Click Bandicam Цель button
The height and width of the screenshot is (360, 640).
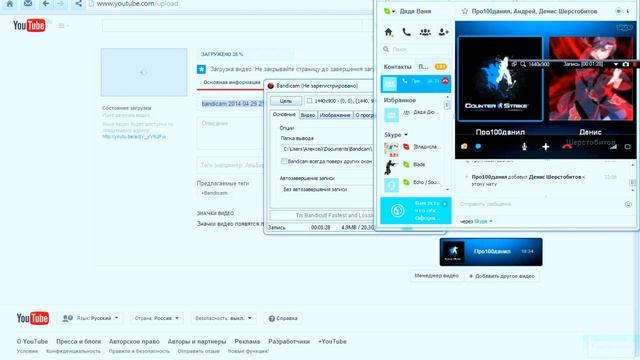coord(286,100)
